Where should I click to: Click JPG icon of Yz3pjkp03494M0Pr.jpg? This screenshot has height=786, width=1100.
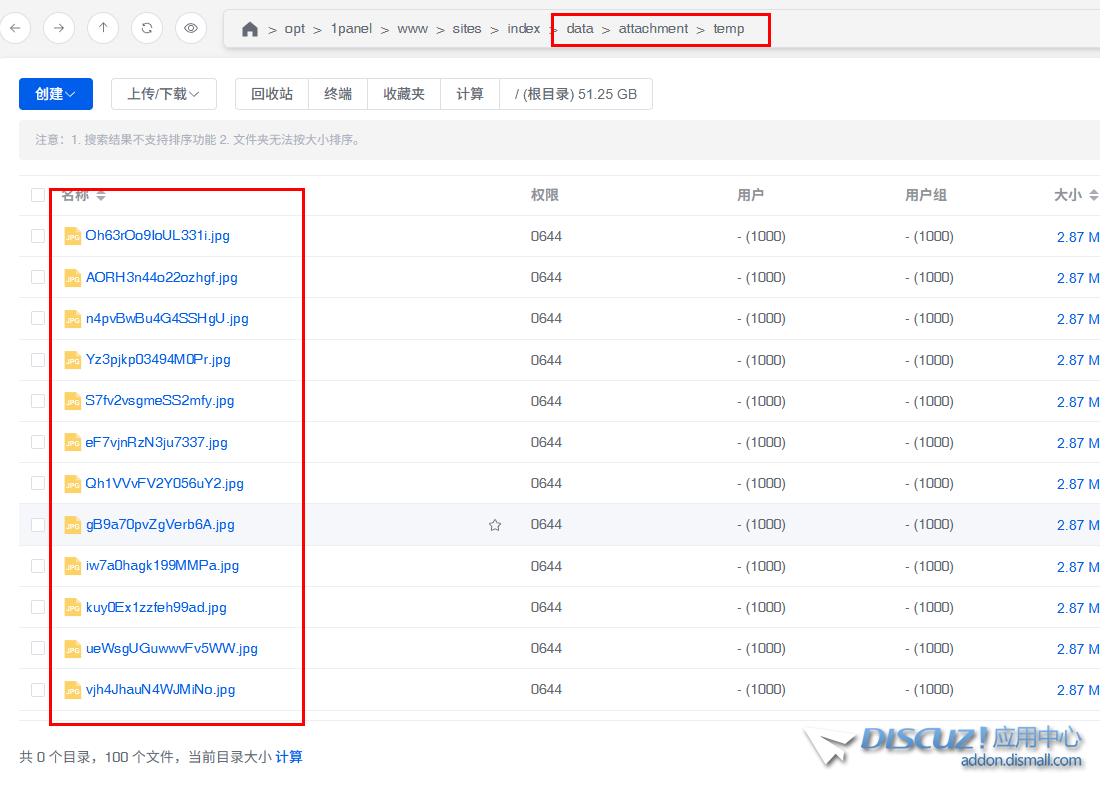coord(73,360)
